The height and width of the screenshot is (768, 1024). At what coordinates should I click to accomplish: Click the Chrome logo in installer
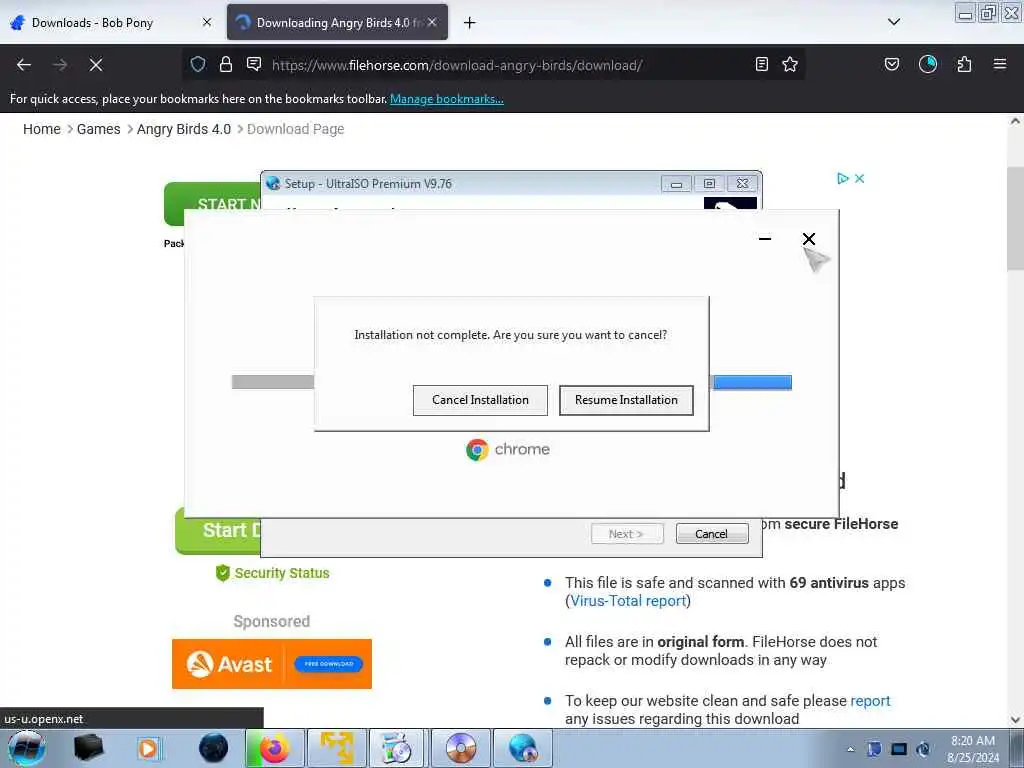pyautogui.click(x=477, y=449)
